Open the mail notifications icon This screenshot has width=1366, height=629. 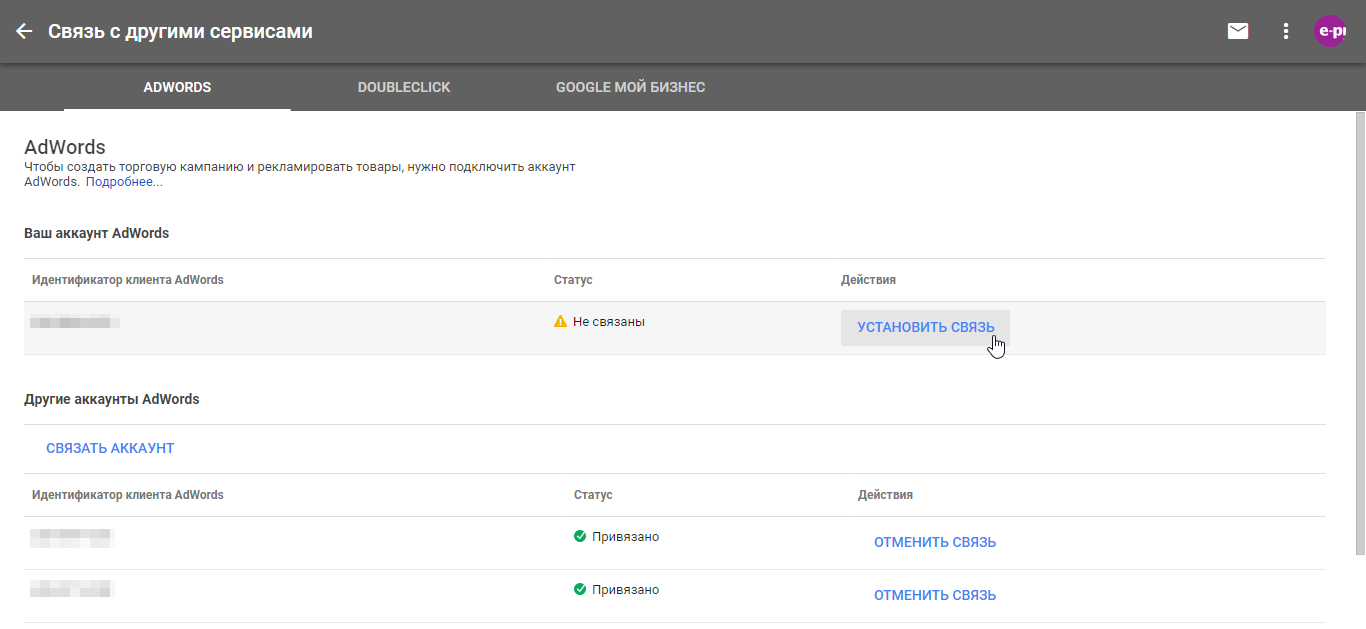click(1238, 31)
